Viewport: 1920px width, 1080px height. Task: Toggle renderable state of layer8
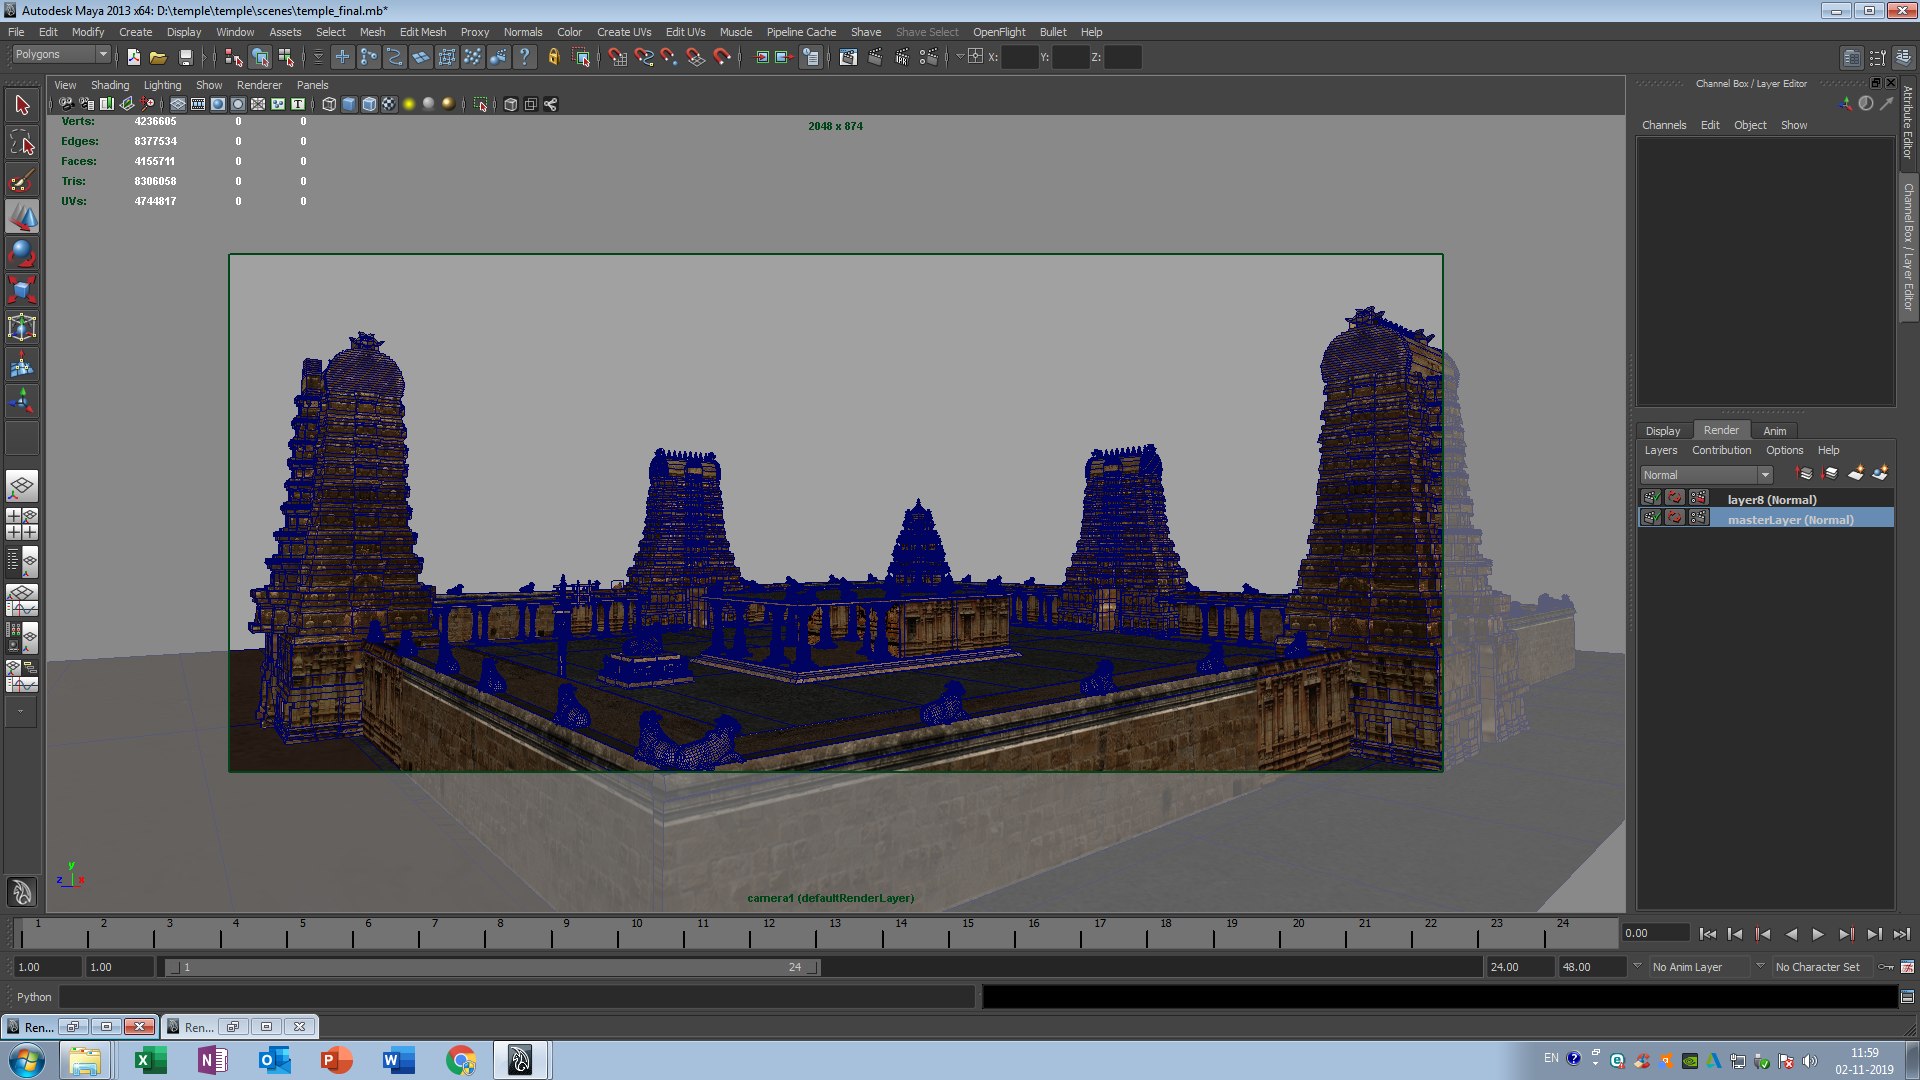click(1652, 498)
